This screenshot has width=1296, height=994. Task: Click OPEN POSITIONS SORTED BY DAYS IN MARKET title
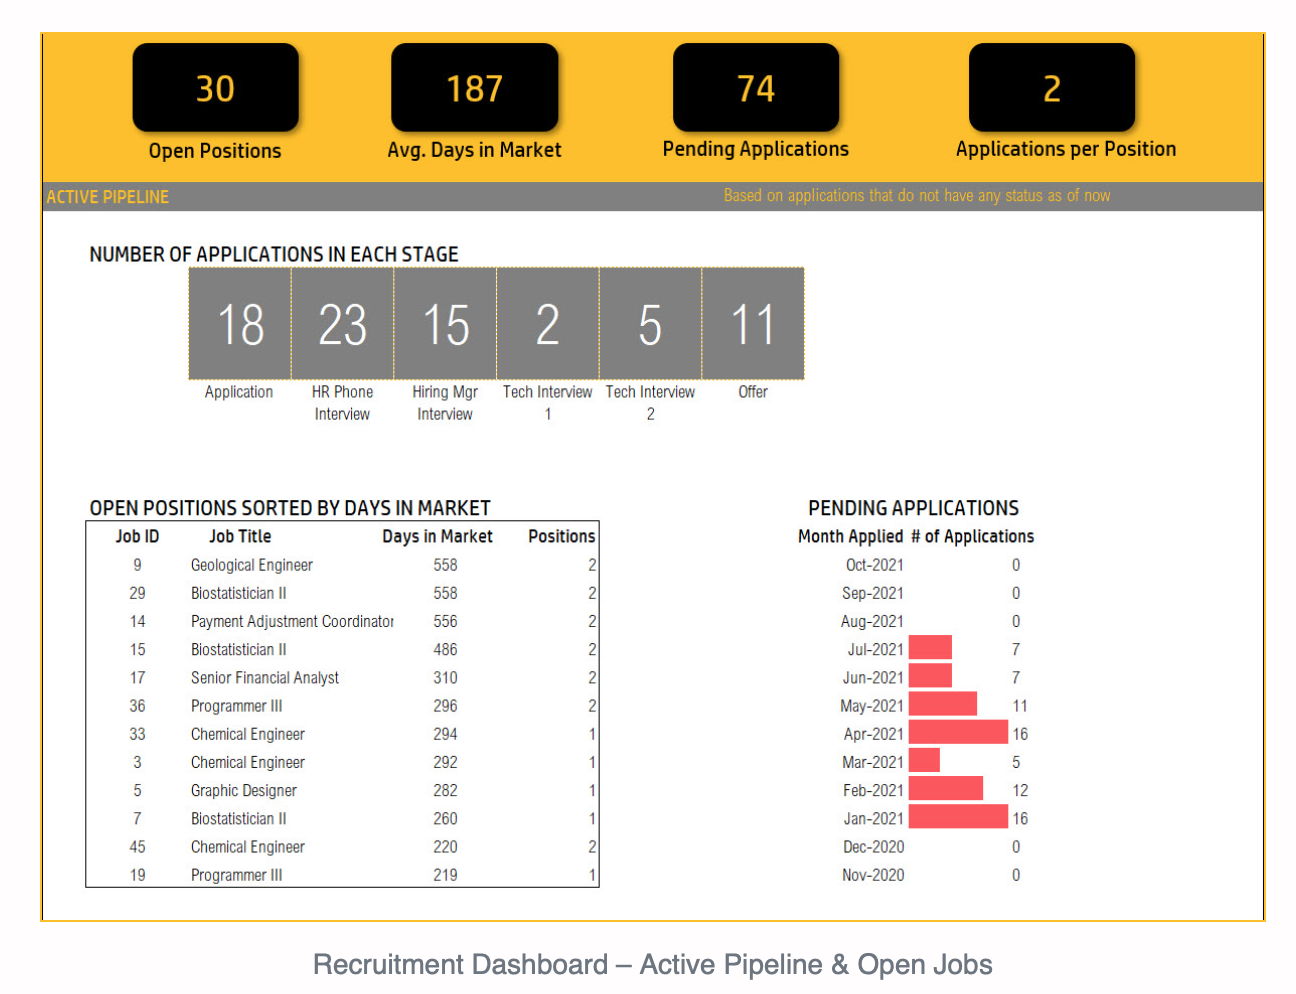coord(290,508)
